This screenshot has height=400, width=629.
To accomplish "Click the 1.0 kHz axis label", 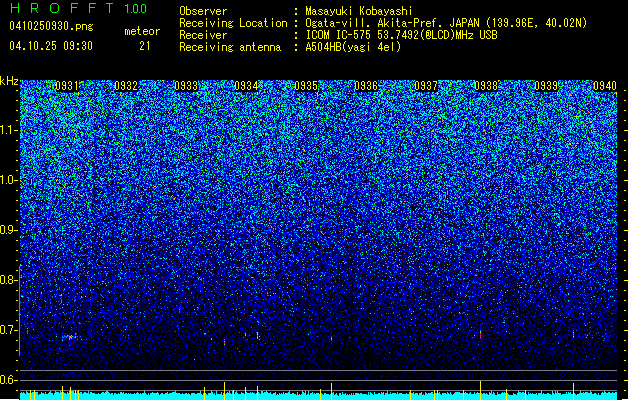I will tap(8, 180).
